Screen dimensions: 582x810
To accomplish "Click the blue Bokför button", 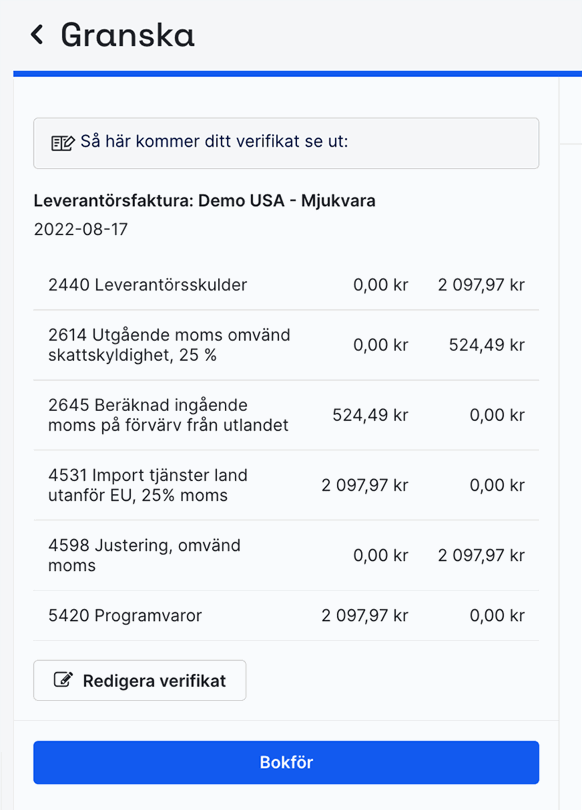I will click(x=287, y=761).
